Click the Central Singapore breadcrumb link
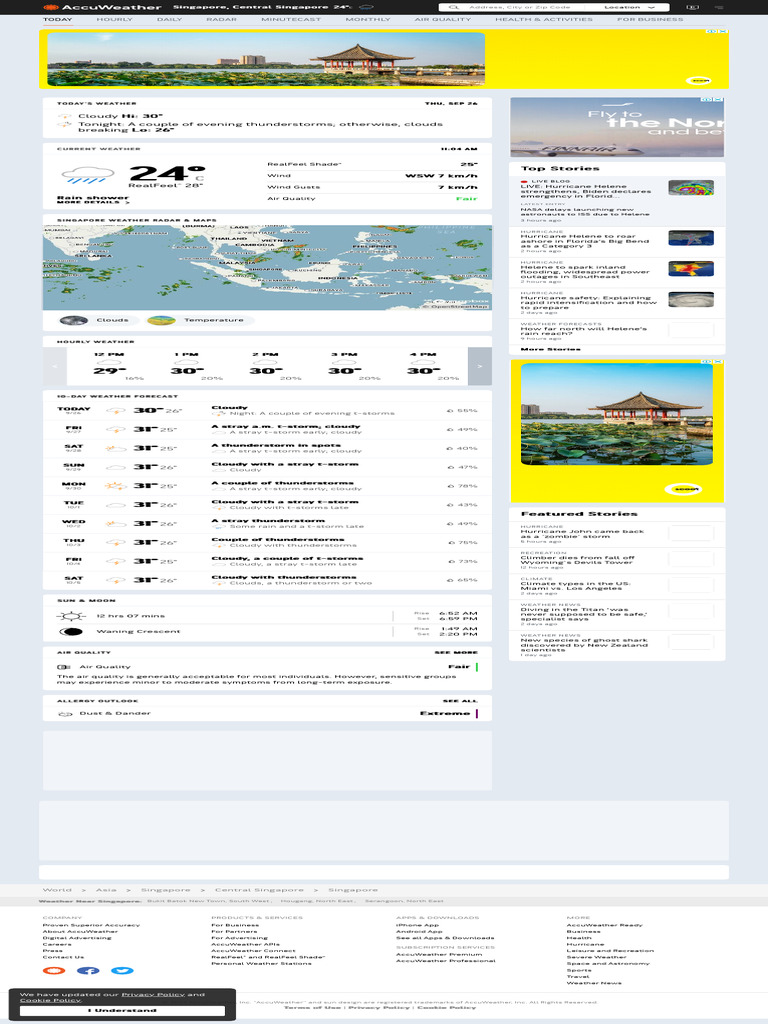 coord(259,890)
